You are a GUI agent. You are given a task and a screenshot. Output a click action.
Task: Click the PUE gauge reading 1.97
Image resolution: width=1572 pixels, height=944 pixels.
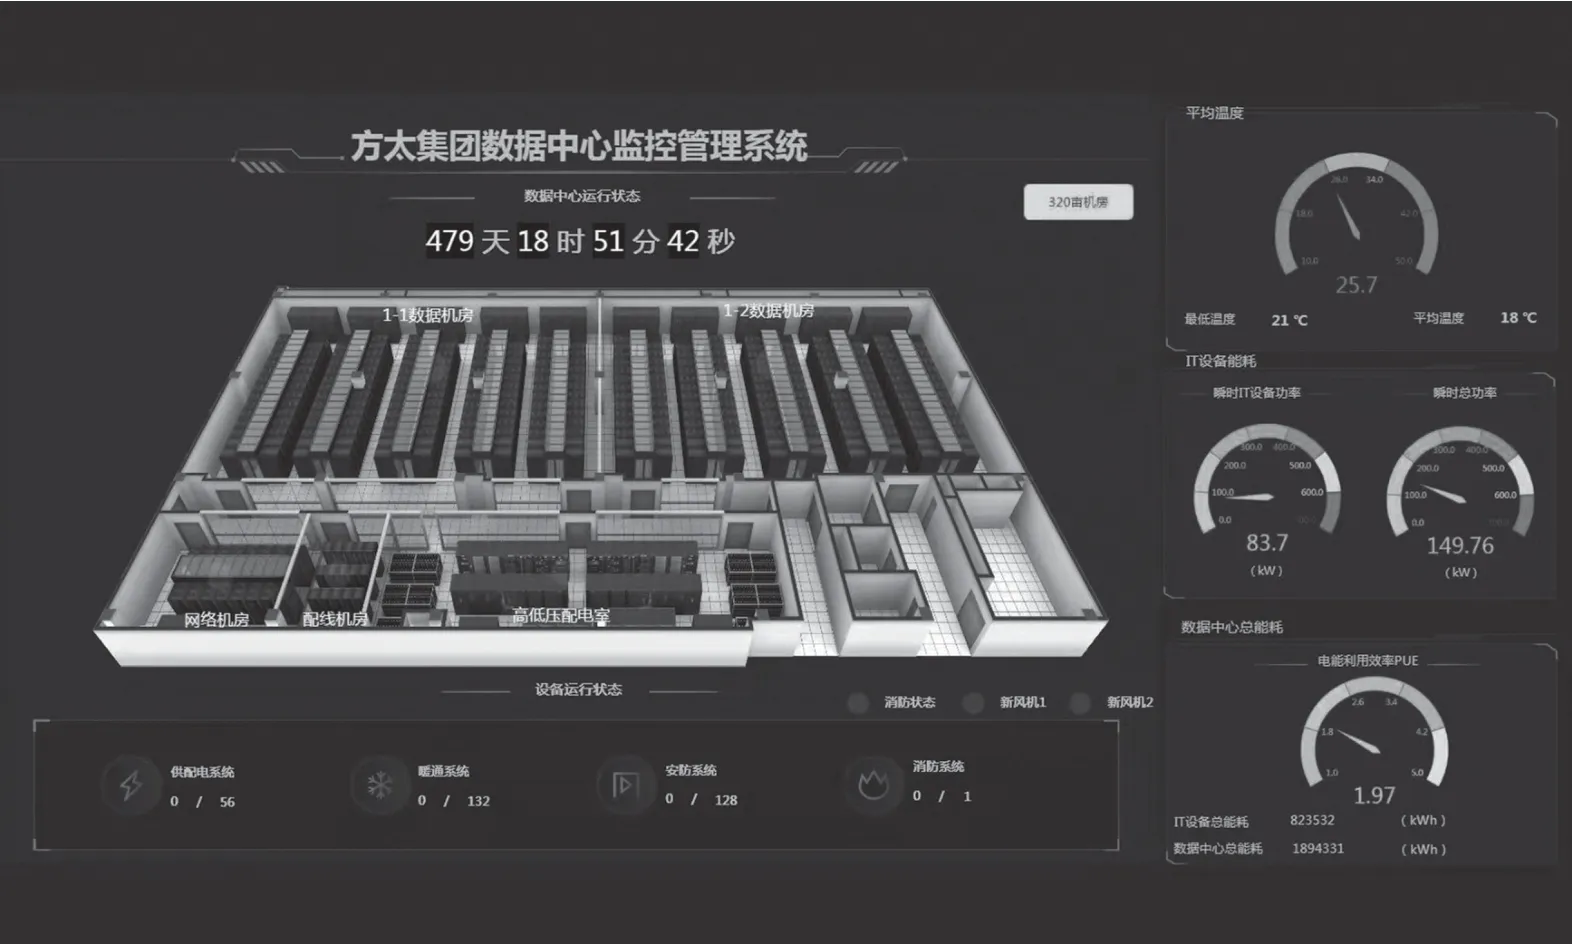coord(1374,742)
